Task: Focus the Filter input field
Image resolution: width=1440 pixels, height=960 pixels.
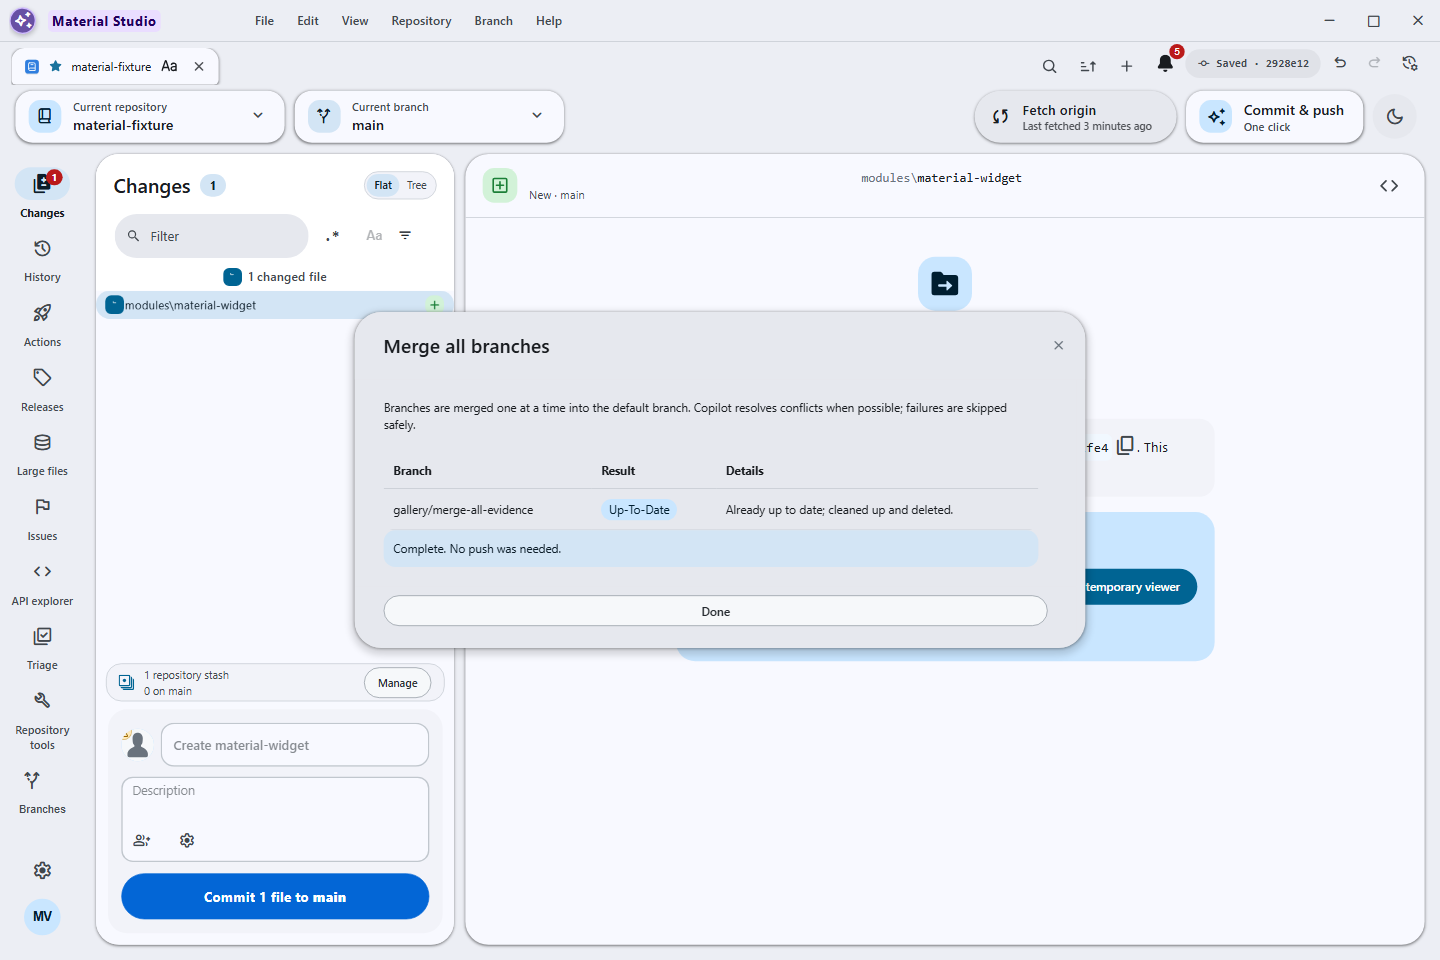Action: click(212, 236)
